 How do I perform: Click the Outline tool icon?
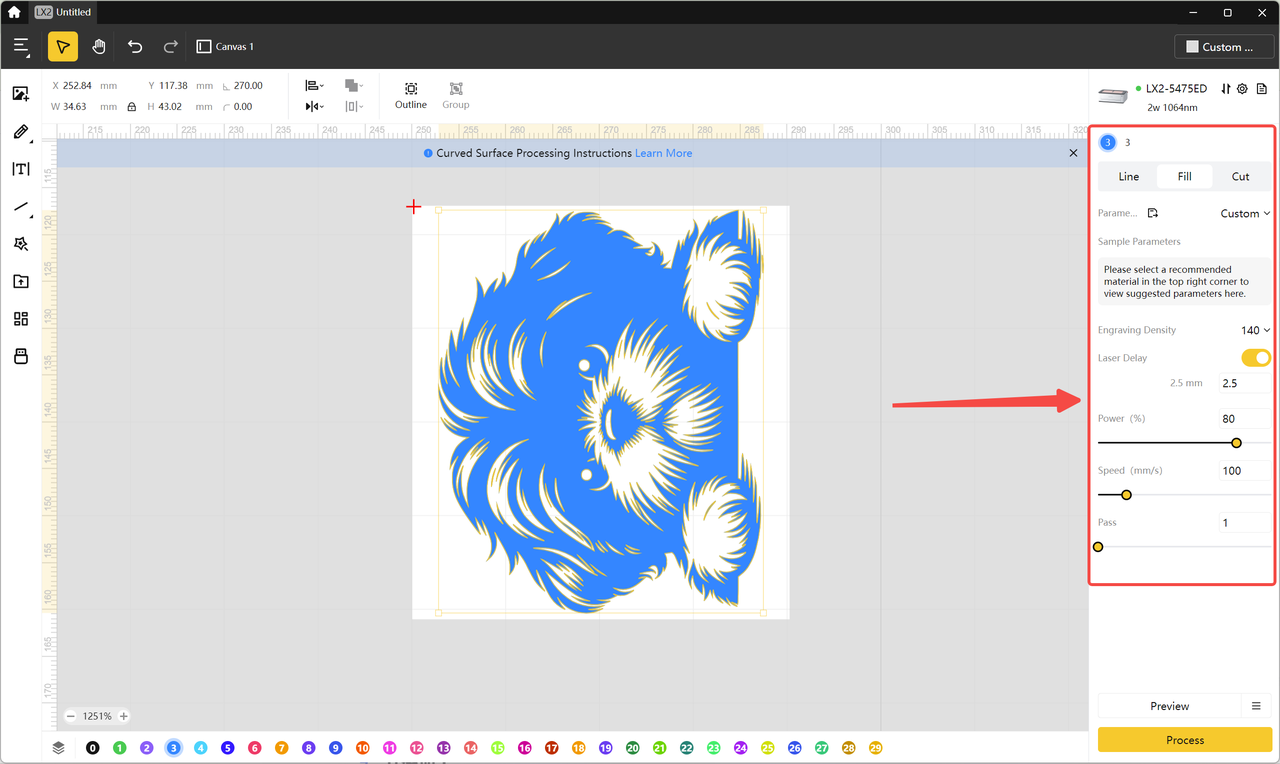tap(410, 89)
